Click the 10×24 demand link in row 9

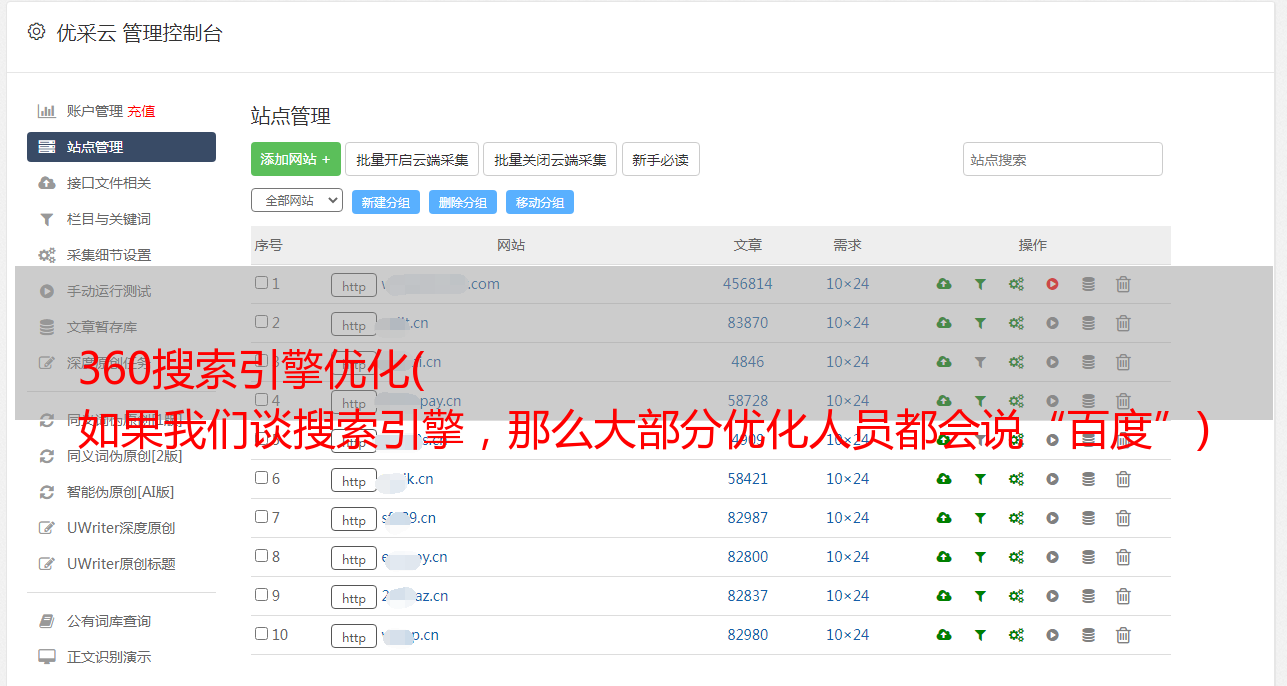847,596
